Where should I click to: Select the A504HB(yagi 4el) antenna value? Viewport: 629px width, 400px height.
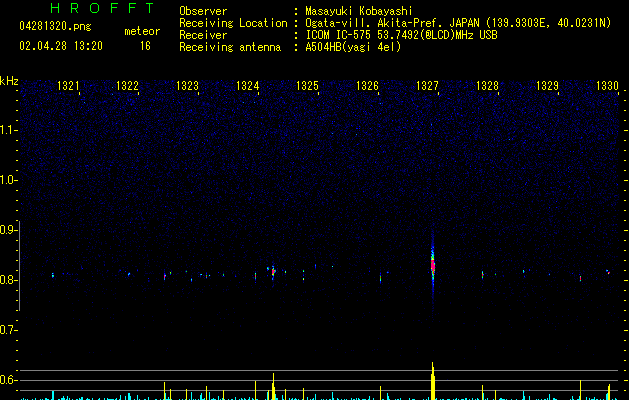click(353, 47)
